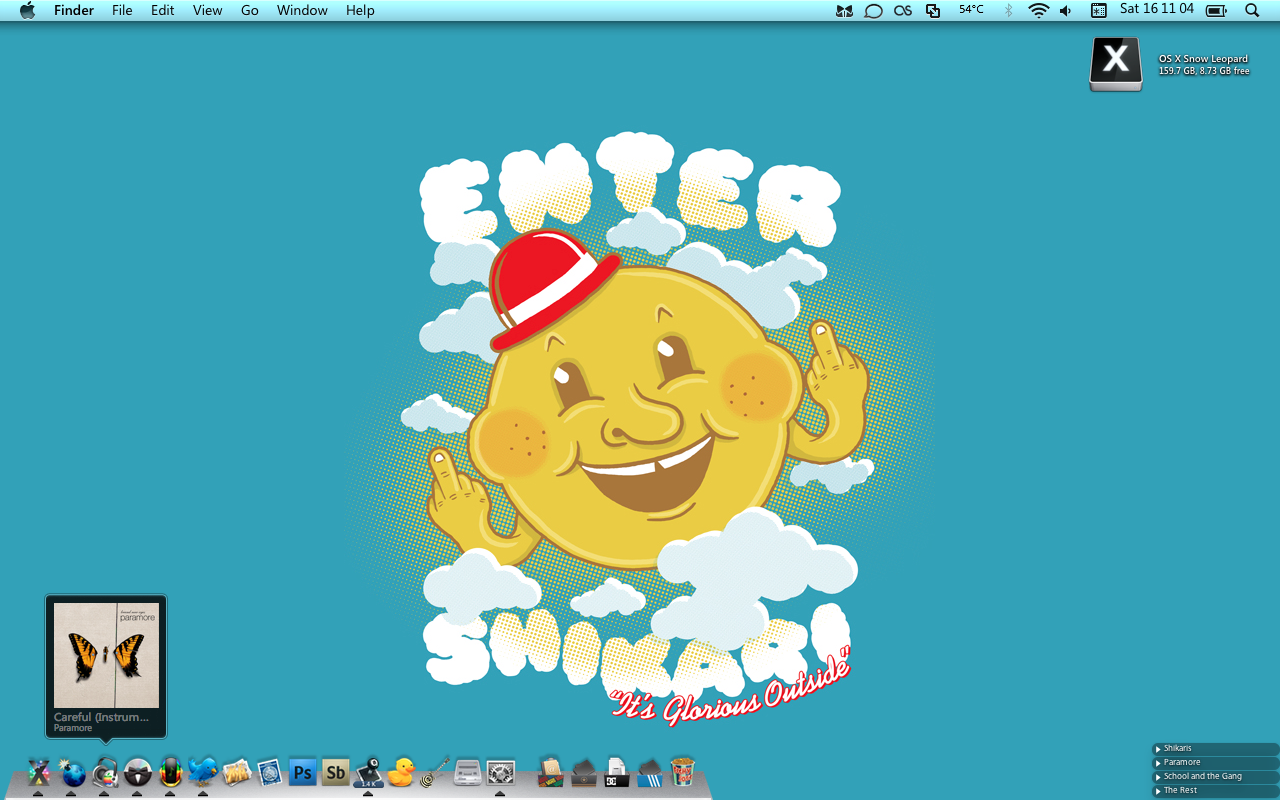Open the Mail stamp icon in Dock
The height and width of the screenshot is (800, 1280).
pos(269,772)
